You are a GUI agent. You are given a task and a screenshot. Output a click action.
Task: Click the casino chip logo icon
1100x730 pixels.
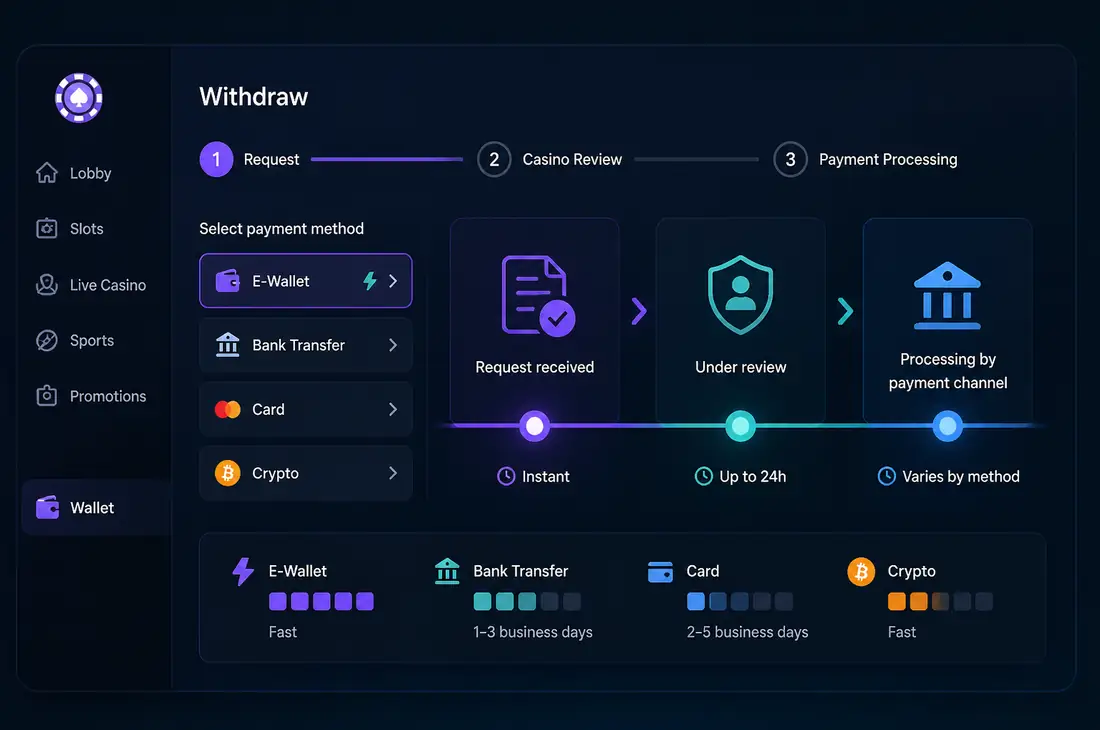tap(79, 98)
